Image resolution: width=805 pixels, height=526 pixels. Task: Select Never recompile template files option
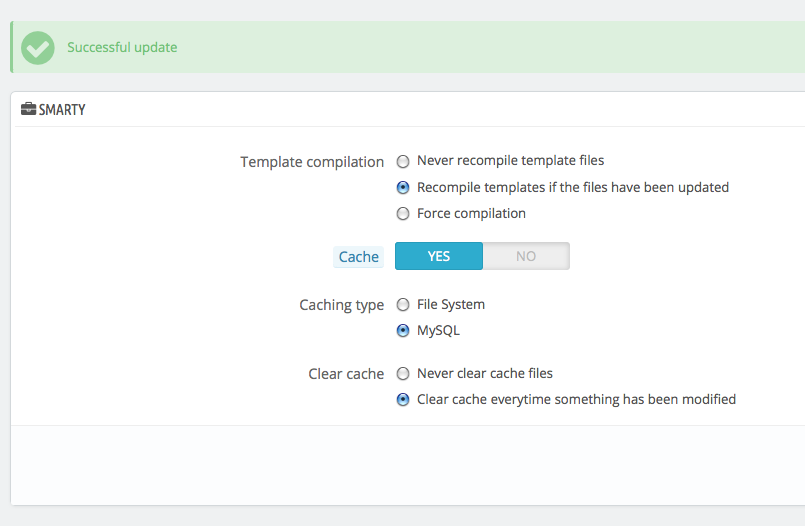[x=403, y=162]
